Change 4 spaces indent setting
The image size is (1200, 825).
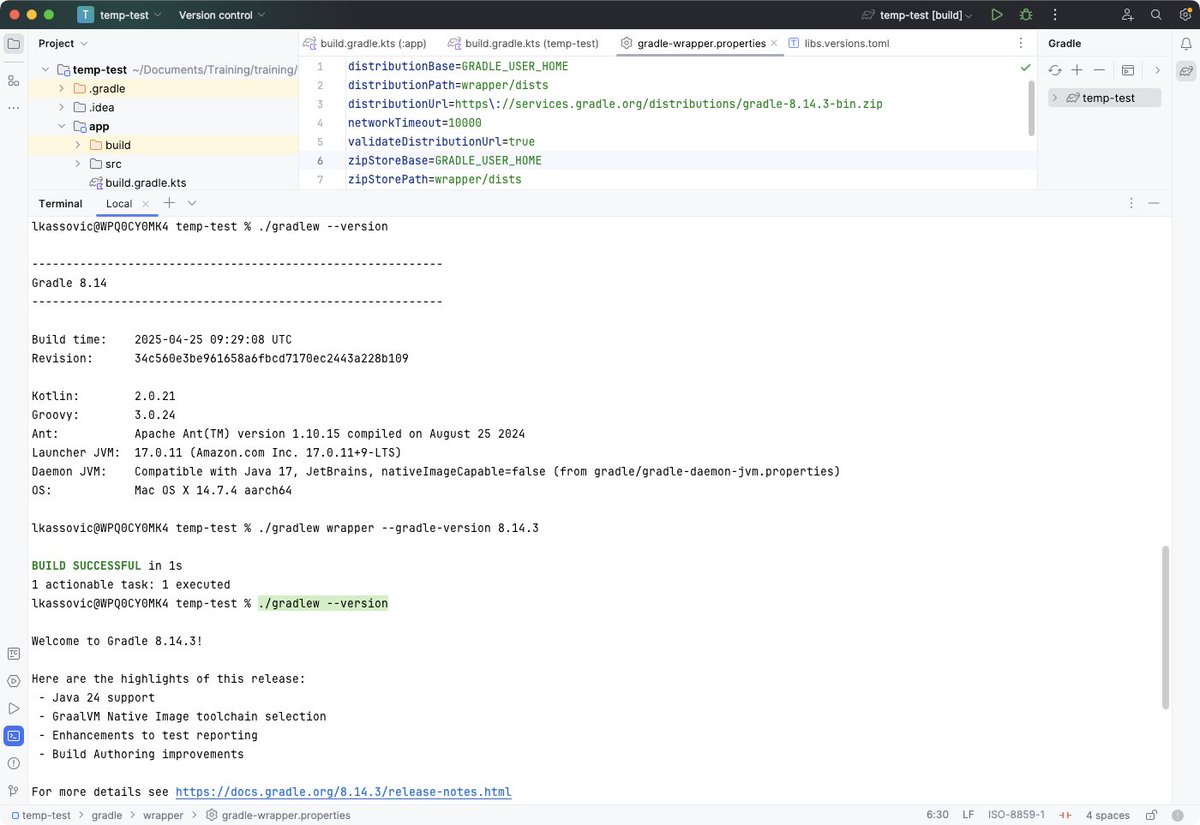(x=1107, y=815)
